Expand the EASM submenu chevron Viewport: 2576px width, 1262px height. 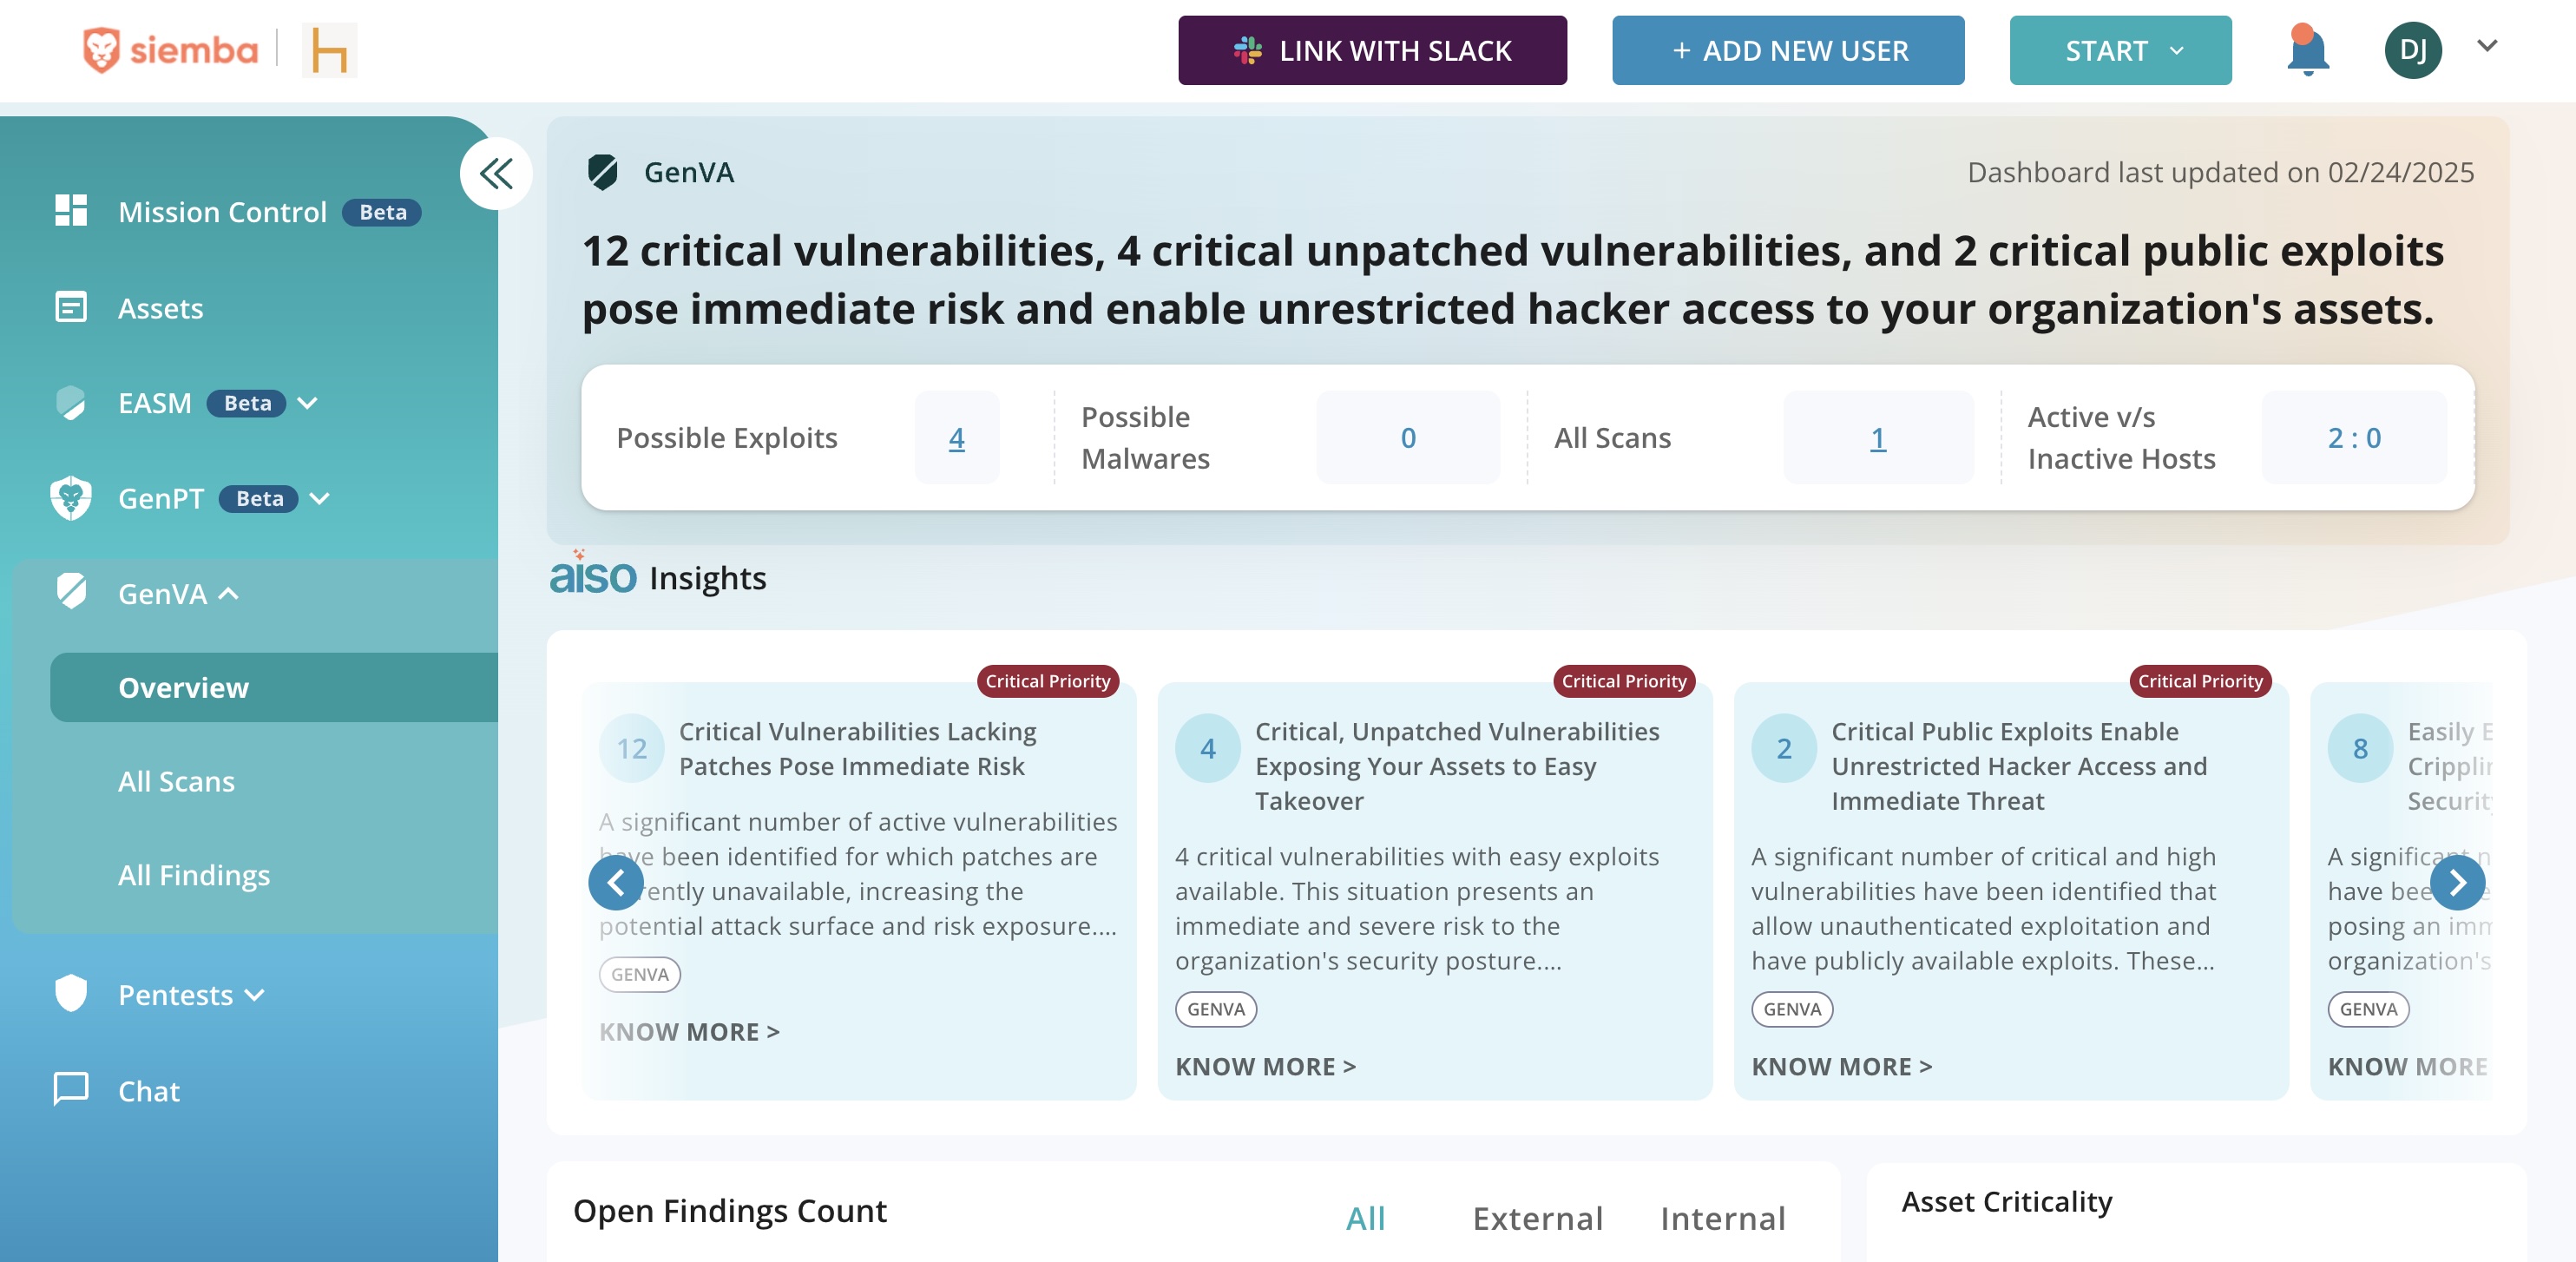(308, 403)
